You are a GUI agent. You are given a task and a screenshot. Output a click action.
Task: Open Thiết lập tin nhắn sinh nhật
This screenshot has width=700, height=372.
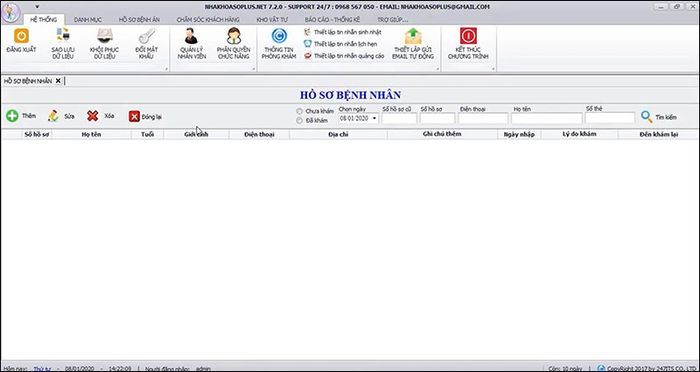pyautogui.click(x=342, y=32)
